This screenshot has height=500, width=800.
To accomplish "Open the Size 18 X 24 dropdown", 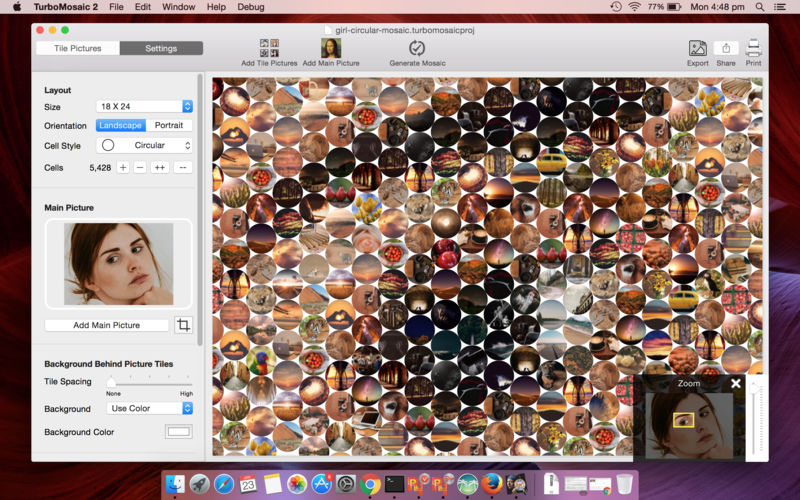I will pos(144,106).
